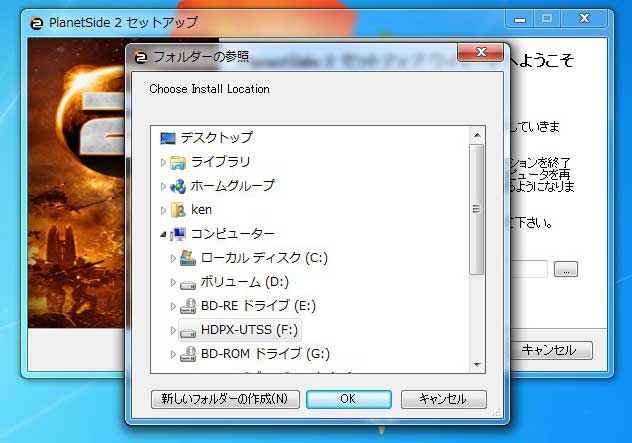Click the HDPX-UTSS (F:) drive icon
This screenshot has width=632, height=443.
pos(188,333)
